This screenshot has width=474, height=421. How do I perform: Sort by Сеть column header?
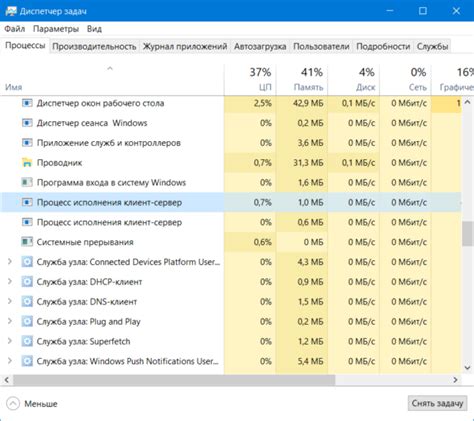pyautogui.click(x=405, y=79)
